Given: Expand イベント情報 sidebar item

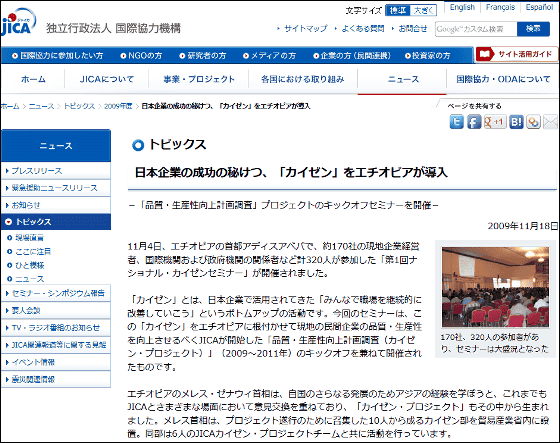Looking at the screenshot, I should tap(56, 362).
